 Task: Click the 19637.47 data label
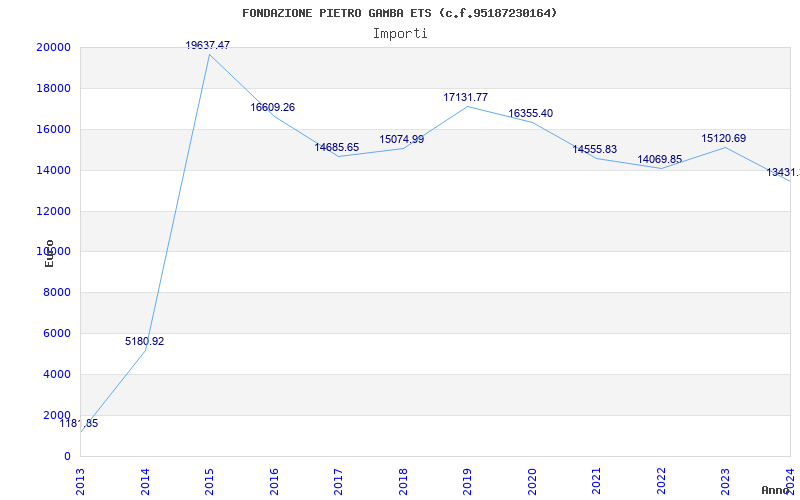(x=208, y=45)
